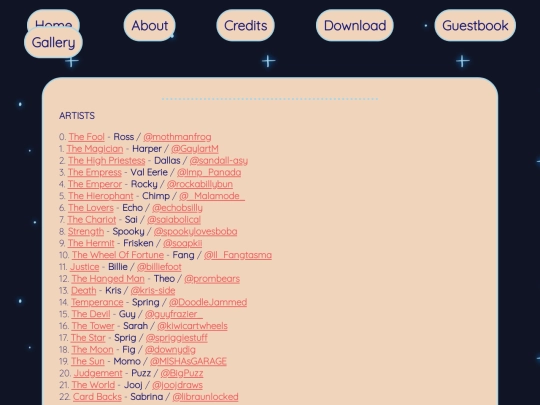This screenshot has width=540, height=405.
Task: Open the Temperance card link
Action: (x=97, y=302)
